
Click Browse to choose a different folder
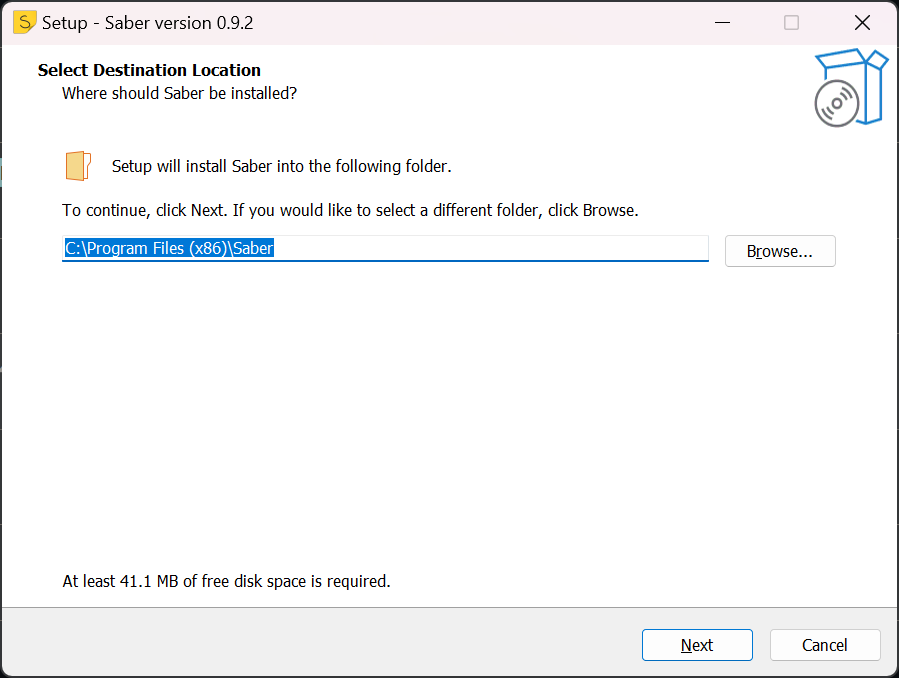coord(779,251)
